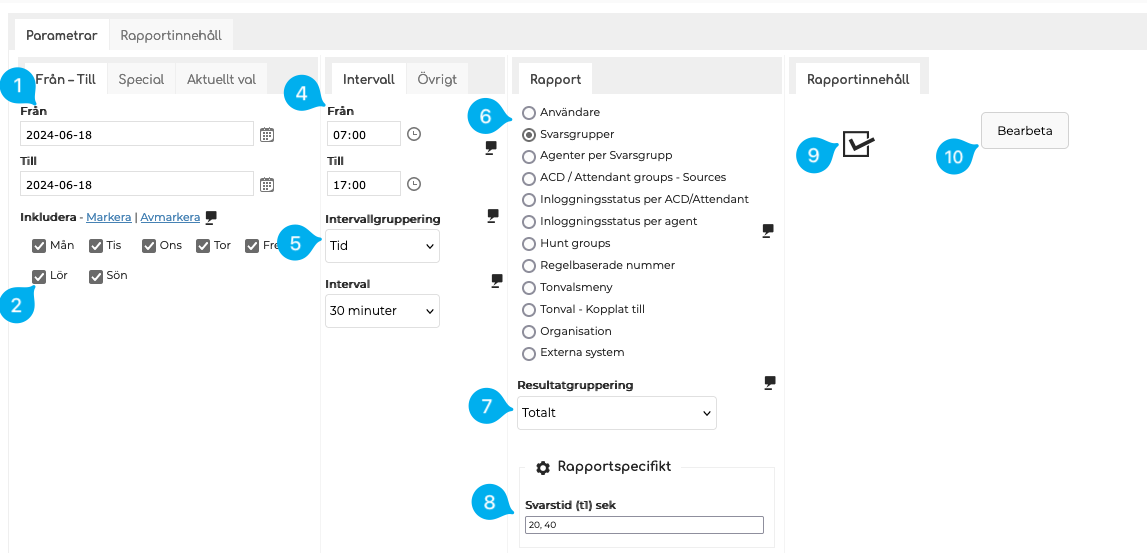Click clock icon beside Till time 17:00
This screenshot has height=553, width=1147.
414,184
